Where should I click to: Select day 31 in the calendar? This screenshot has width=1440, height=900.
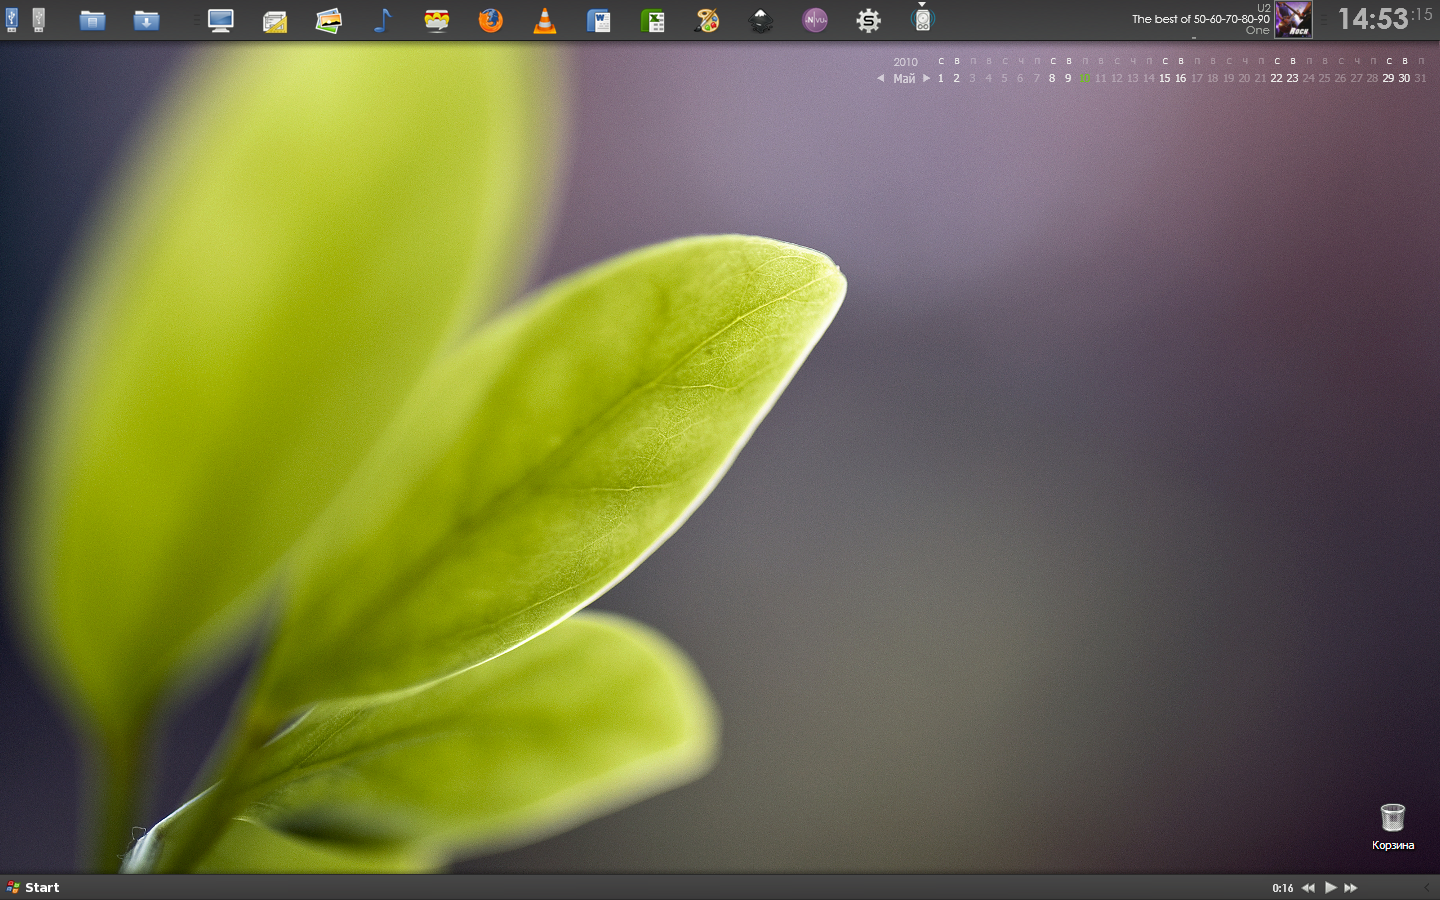click(1420, 78)
